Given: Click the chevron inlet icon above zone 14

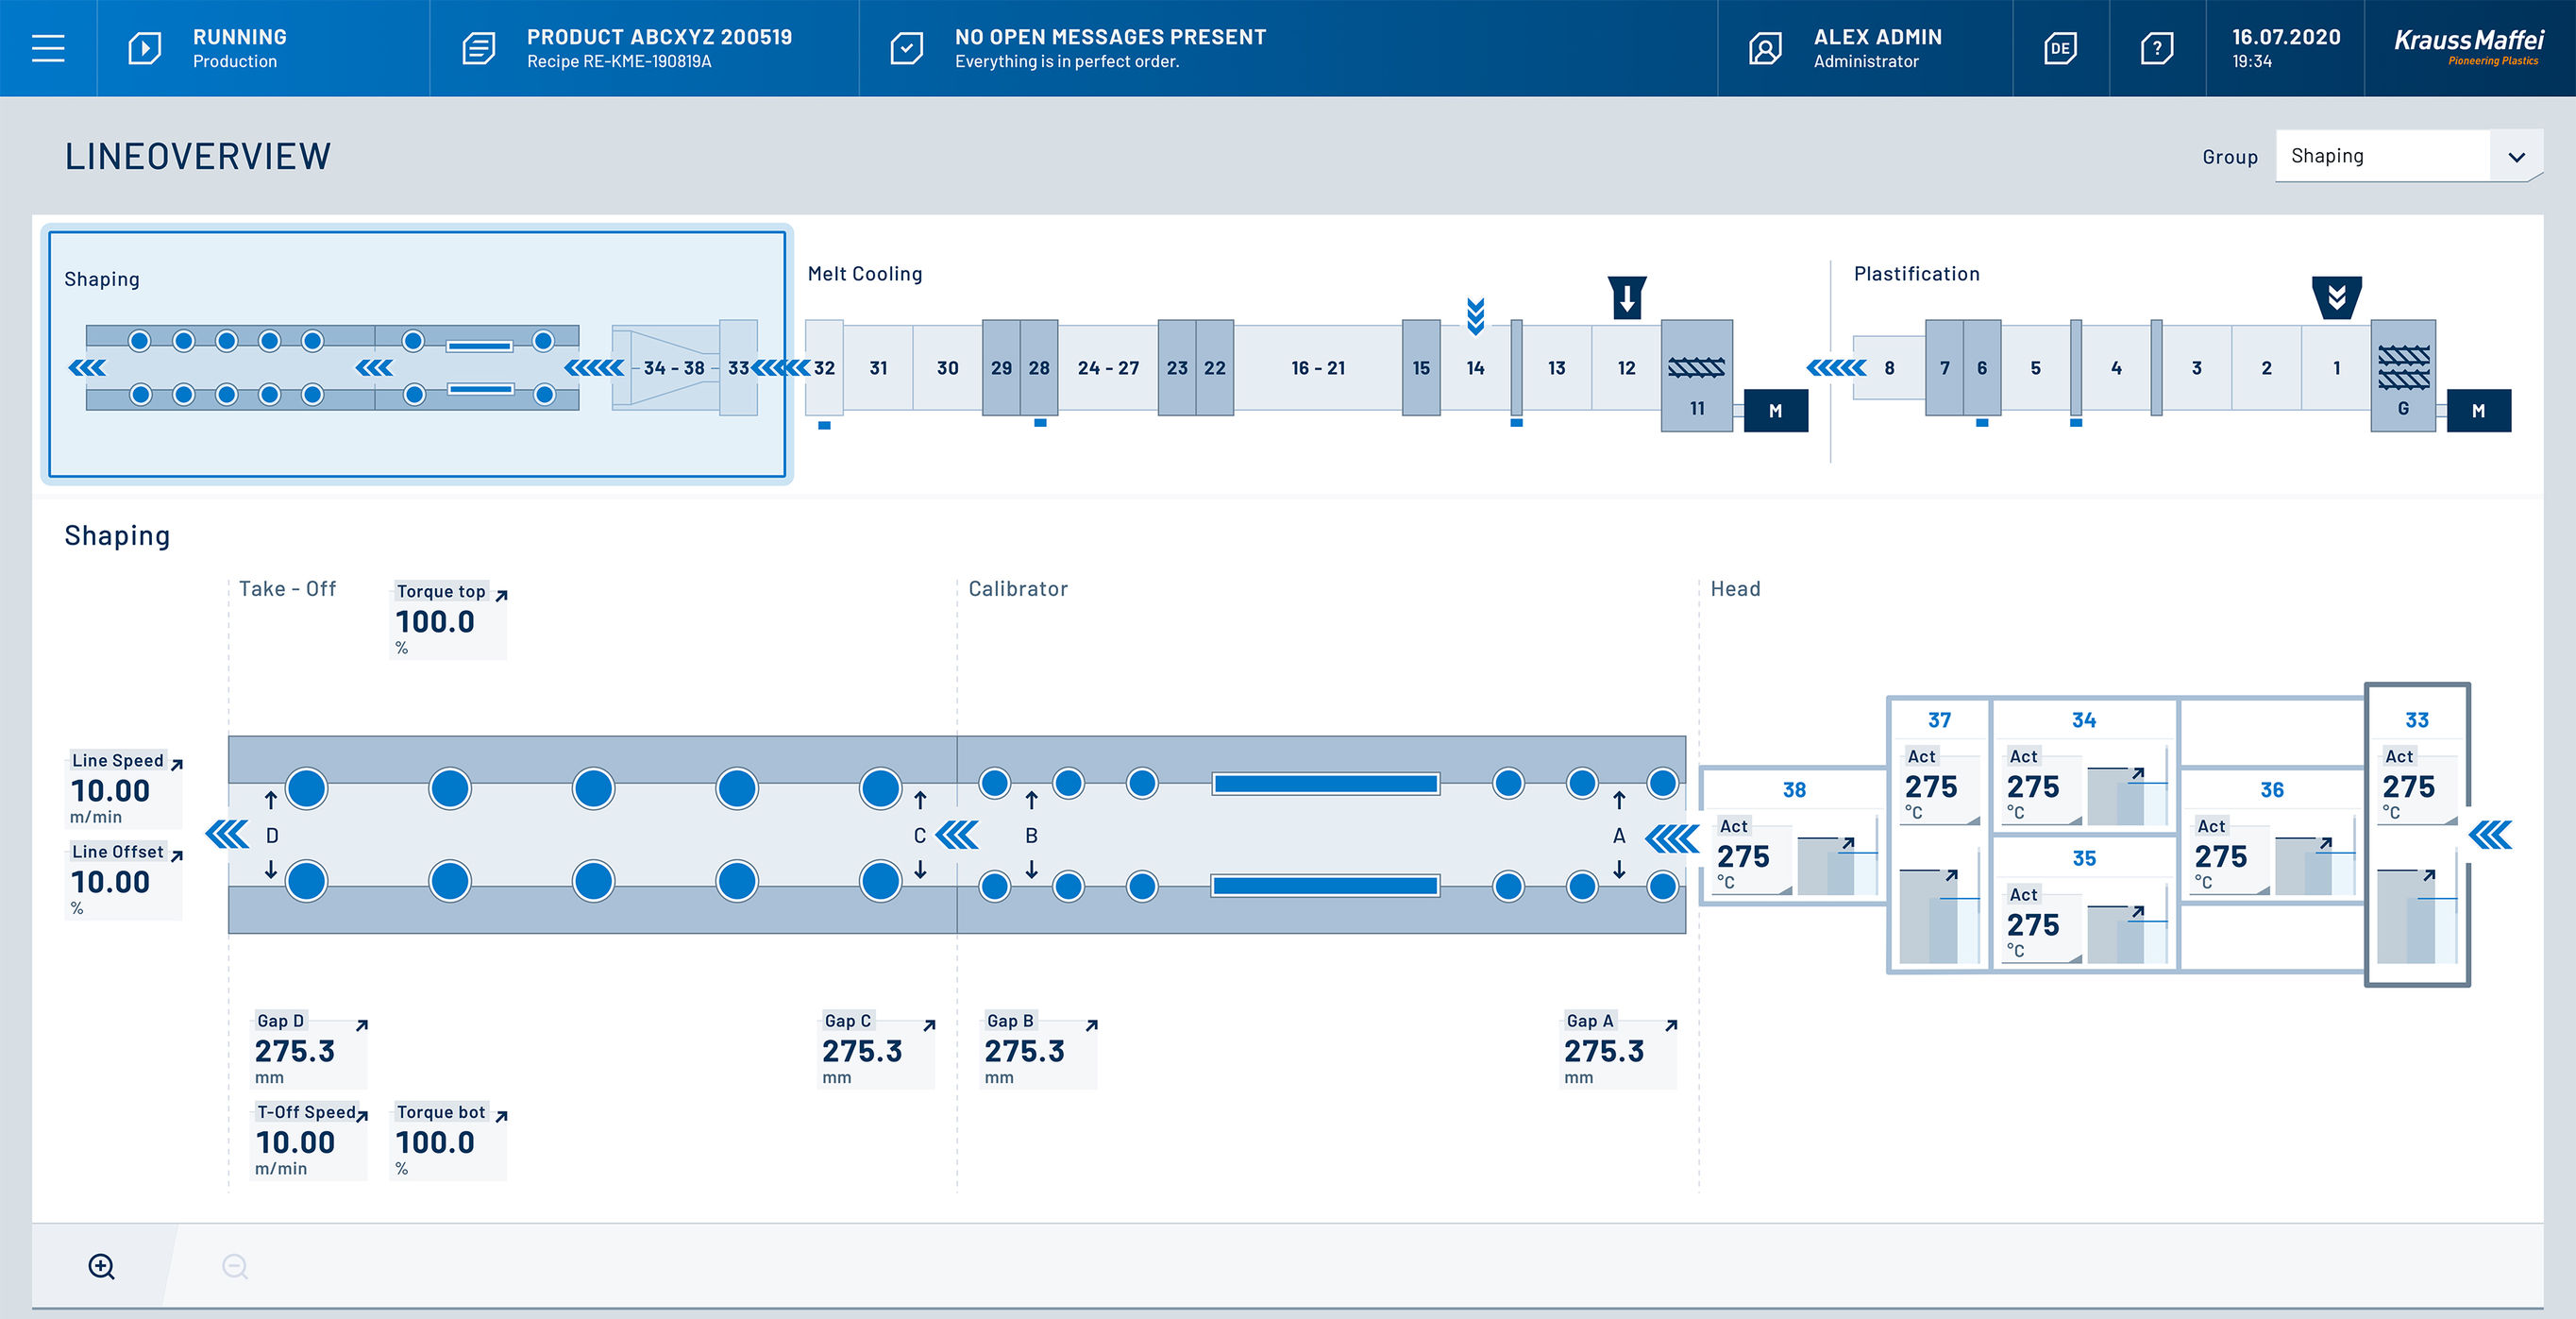Looking at the screenshot, I should (x=1475, y=316).
